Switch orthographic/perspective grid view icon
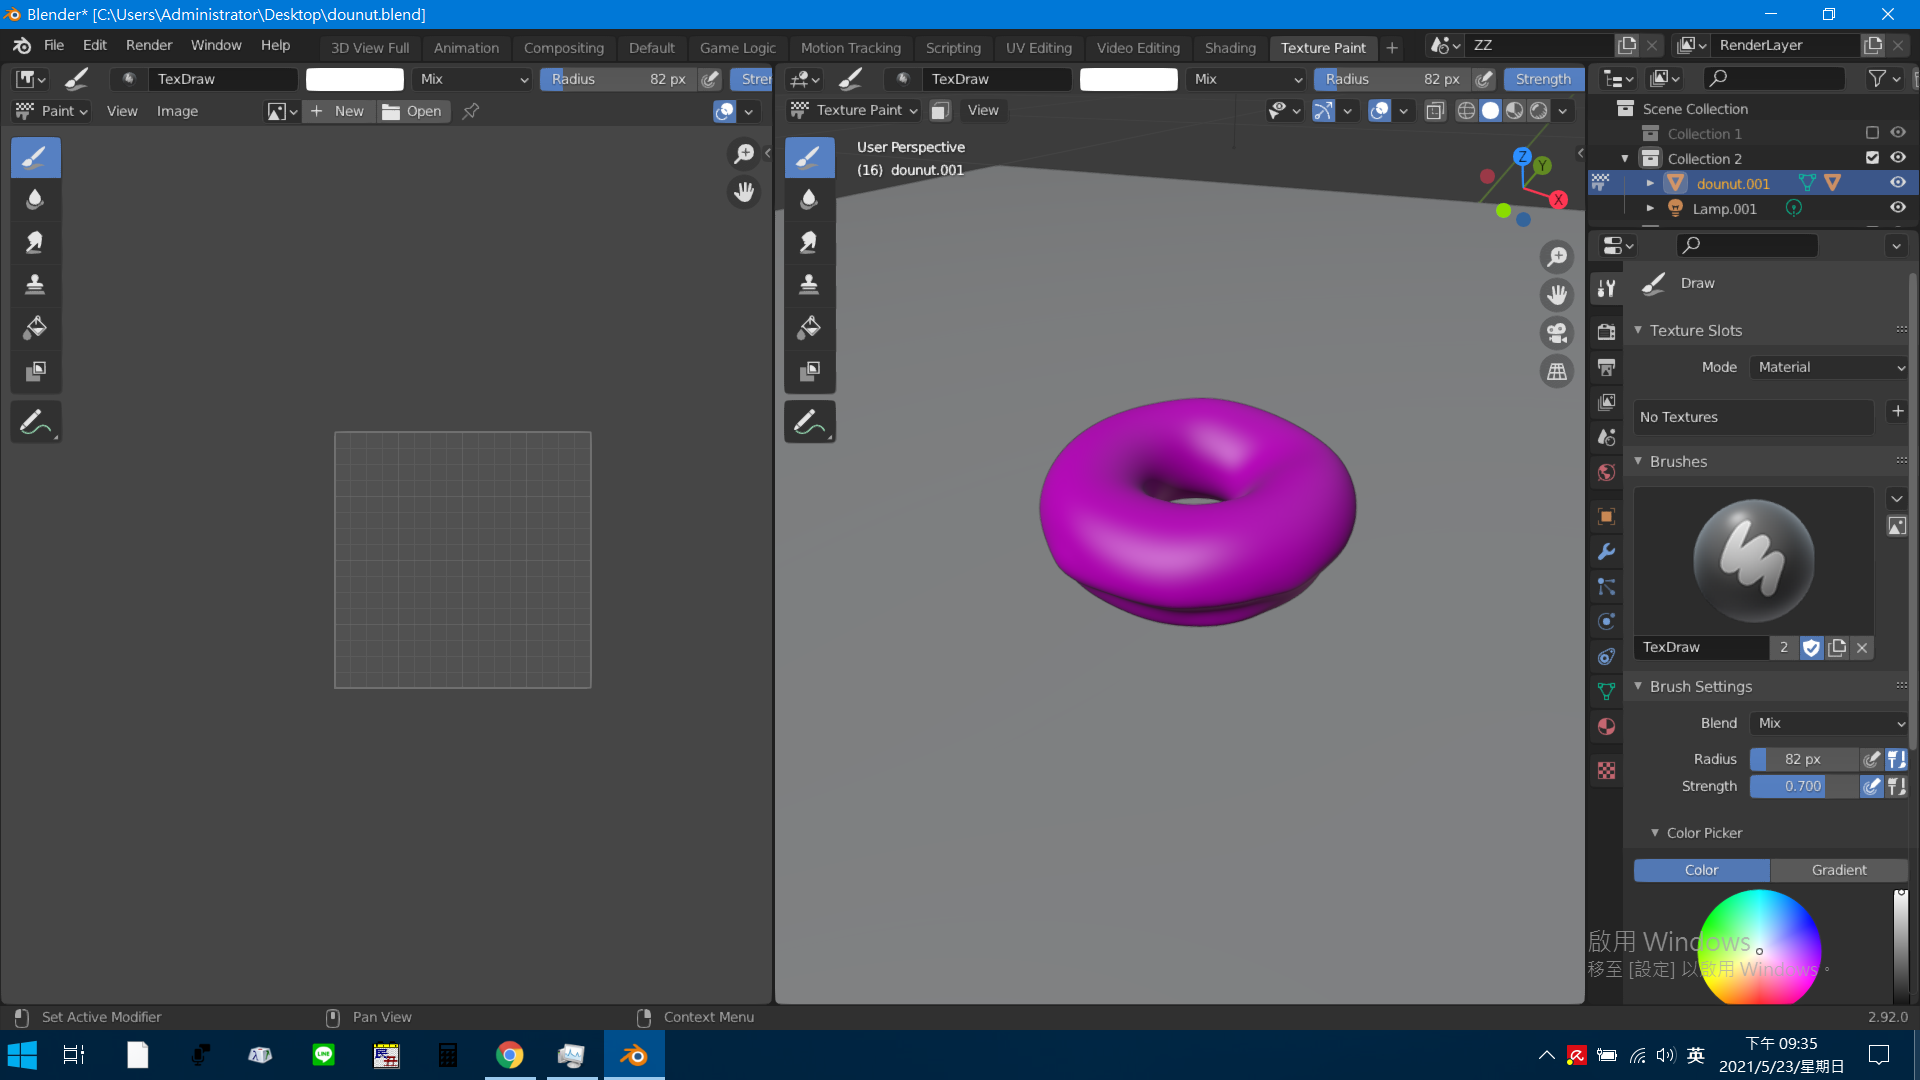 click(1557, 372)
